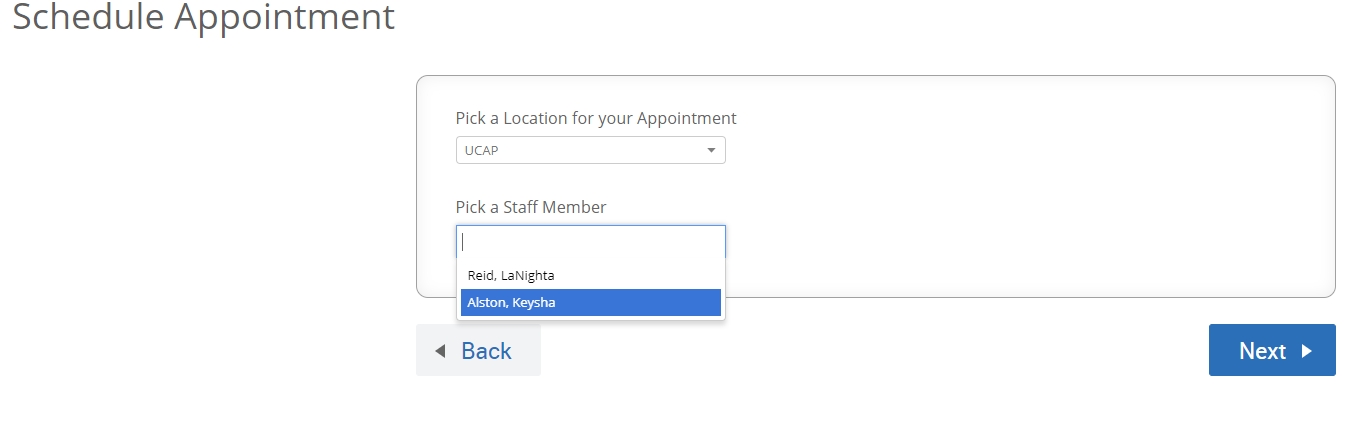Choose Alston, Keysha from staff list
Viewport: 1353px width, 422px height.
point(511,302)
